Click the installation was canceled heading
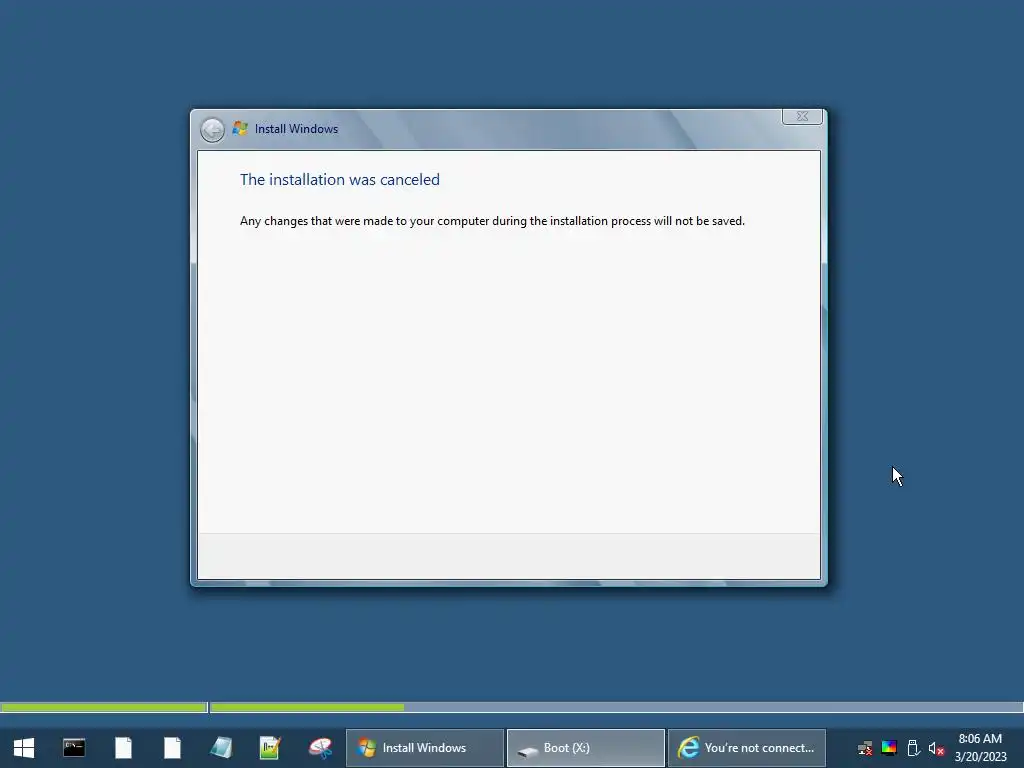The image size is (1024, 768). (340, 180)
